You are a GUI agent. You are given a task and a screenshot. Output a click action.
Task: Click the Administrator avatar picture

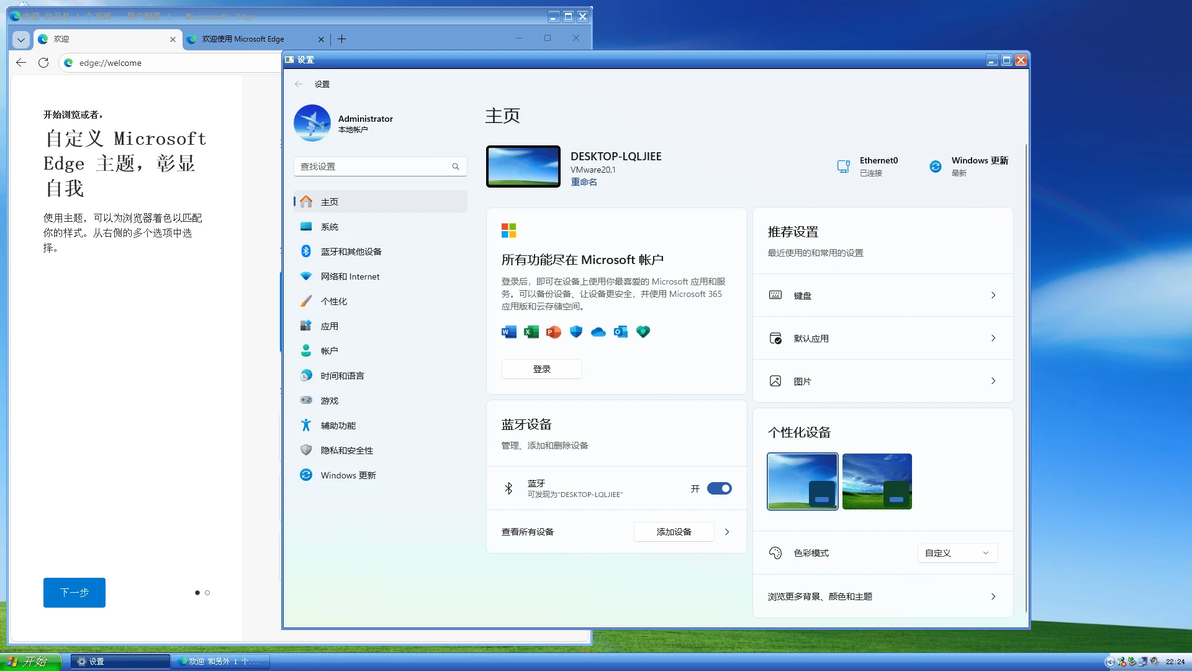click(x=312, y=123)
